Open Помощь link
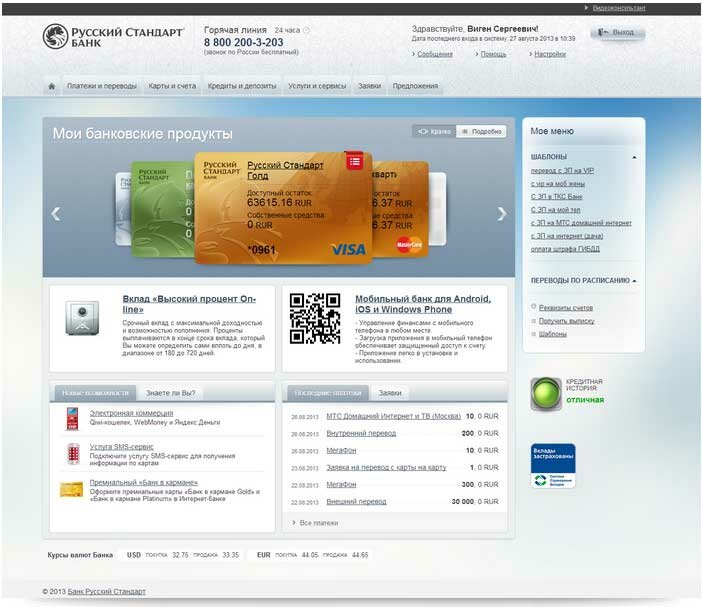Image resolution: width=702 pixels, height=607 pixels. tap(493, 54)
